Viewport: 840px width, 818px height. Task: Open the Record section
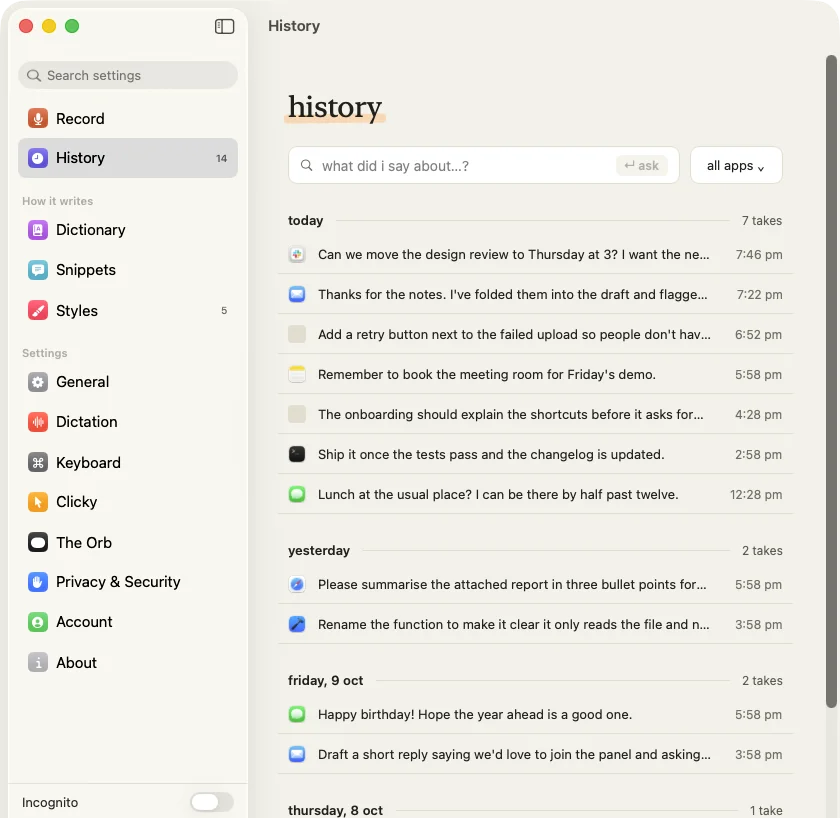click(128, 118)
